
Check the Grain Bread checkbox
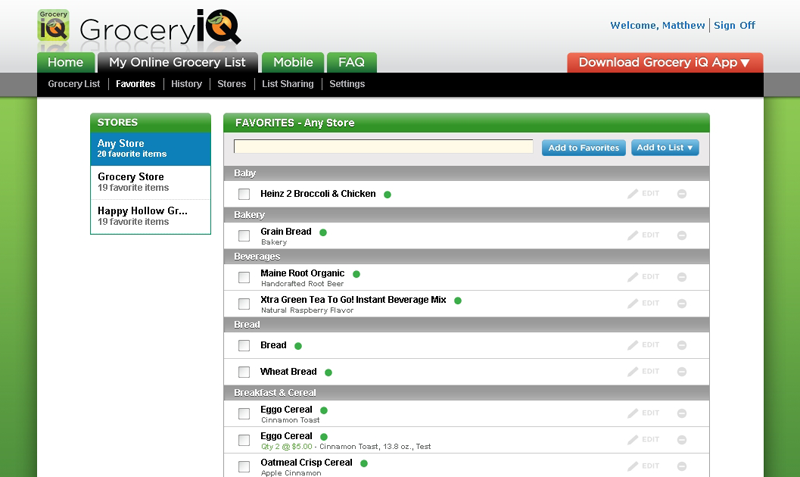(244, 236)
